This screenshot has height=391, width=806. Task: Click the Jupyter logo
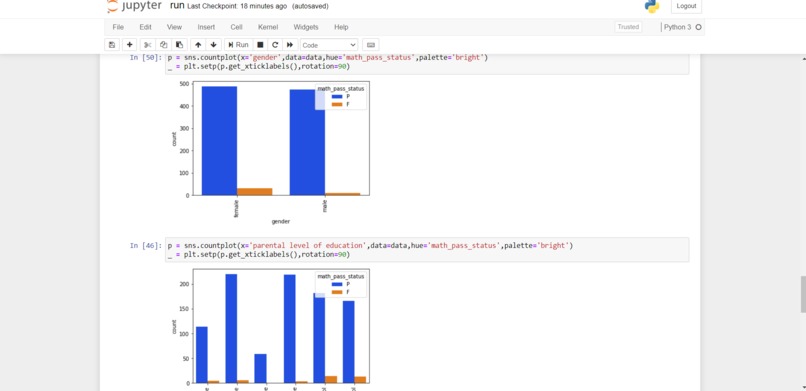134,6
